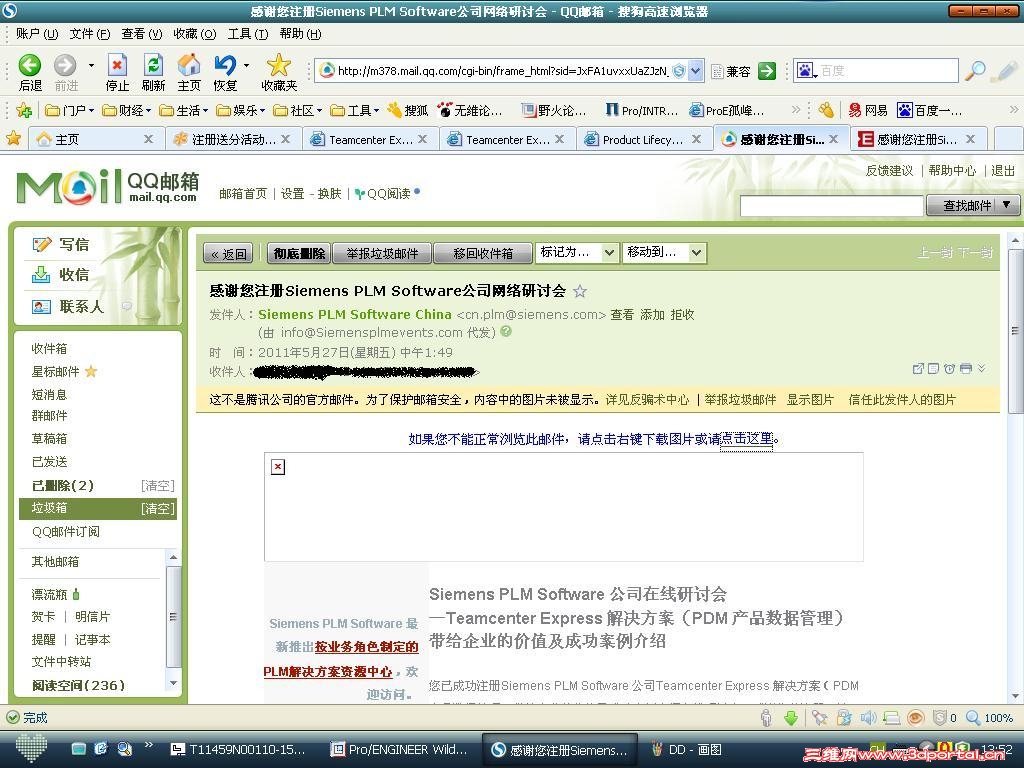Expand the 财经 bookmarks folder
Image resolution: width=1024 pixels, height=768 pixels.
(x=127, y=110)
